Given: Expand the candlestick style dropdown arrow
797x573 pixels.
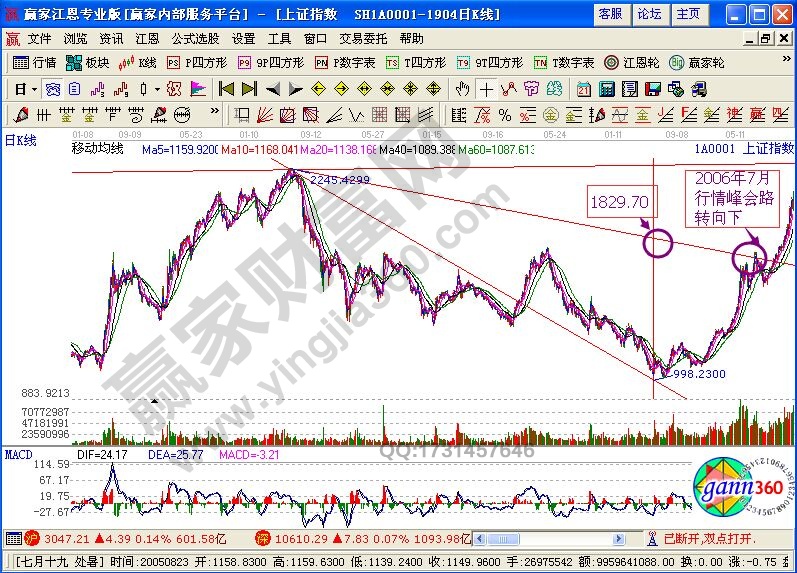Looking at the screenshot, I should [x=158, y=88].
